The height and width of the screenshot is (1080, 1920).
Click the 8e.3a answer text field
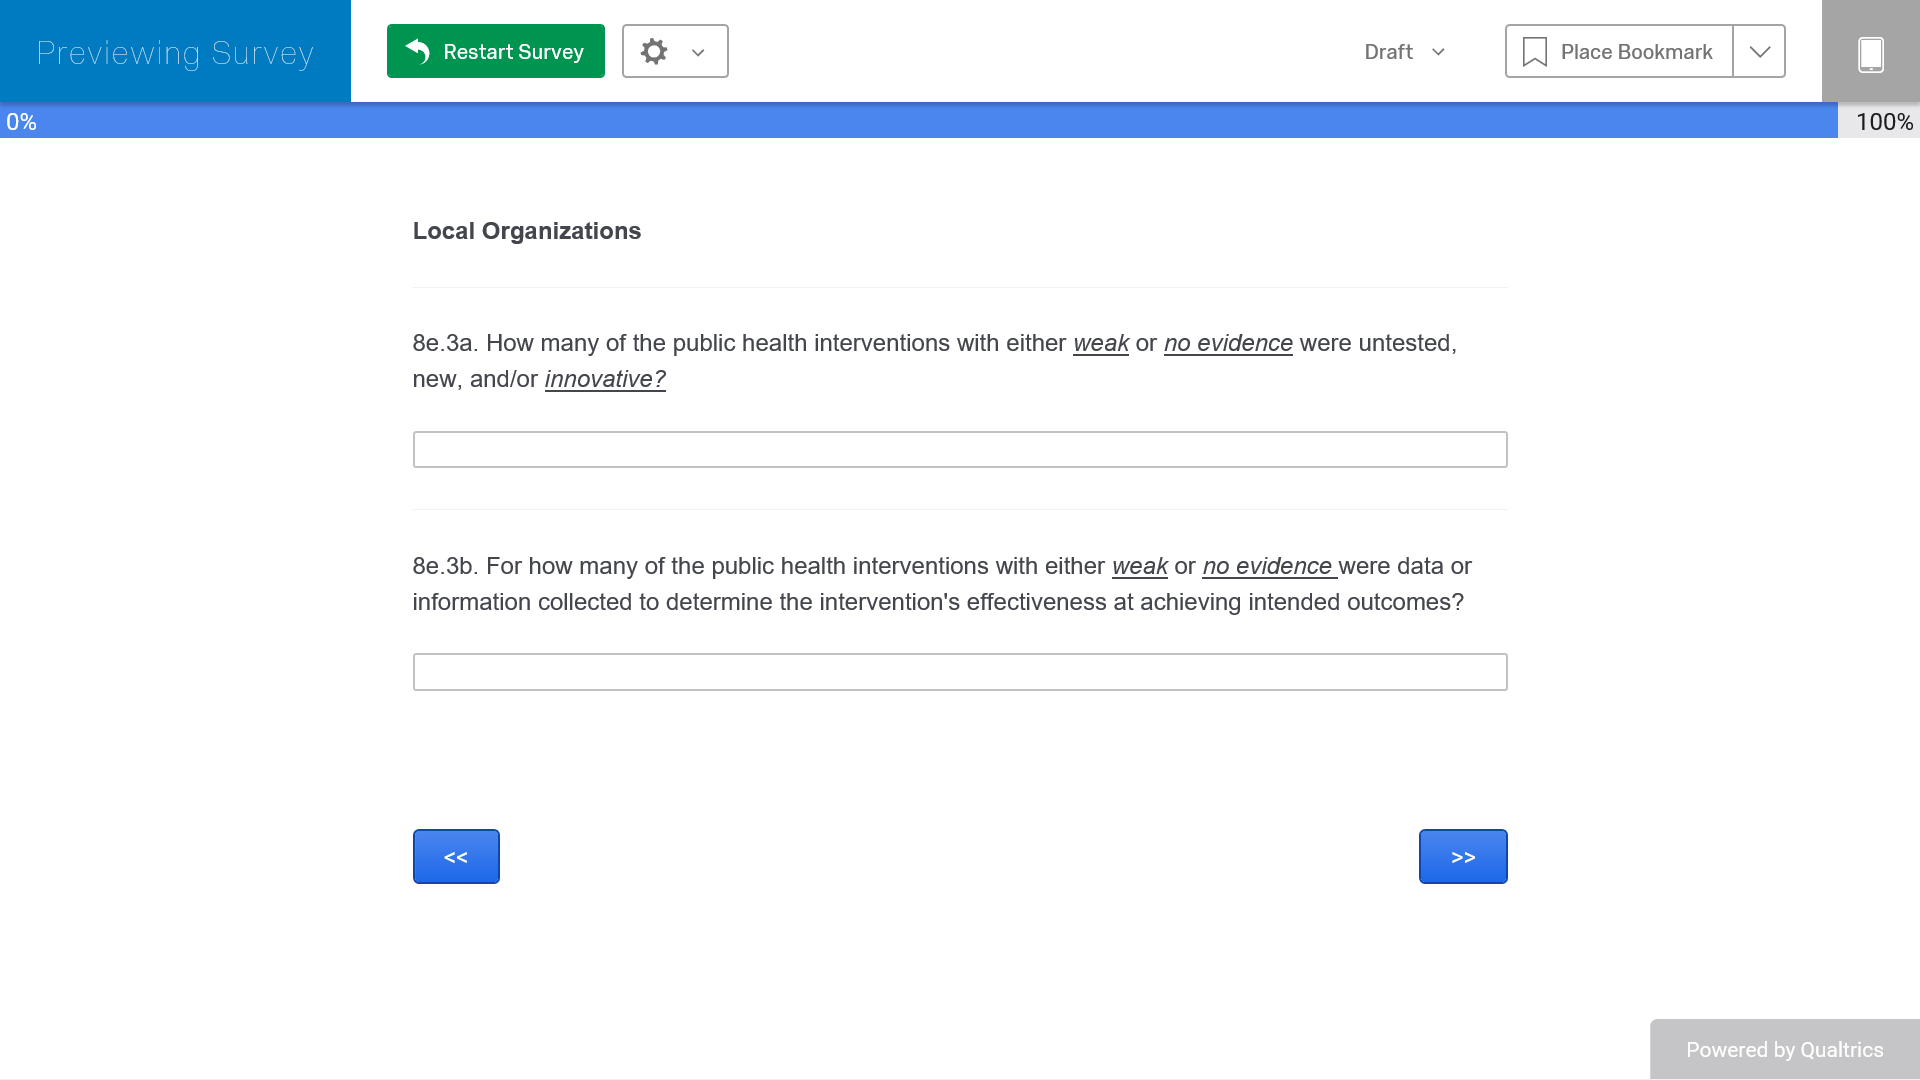pyautogui.click(x=959, y=450)
